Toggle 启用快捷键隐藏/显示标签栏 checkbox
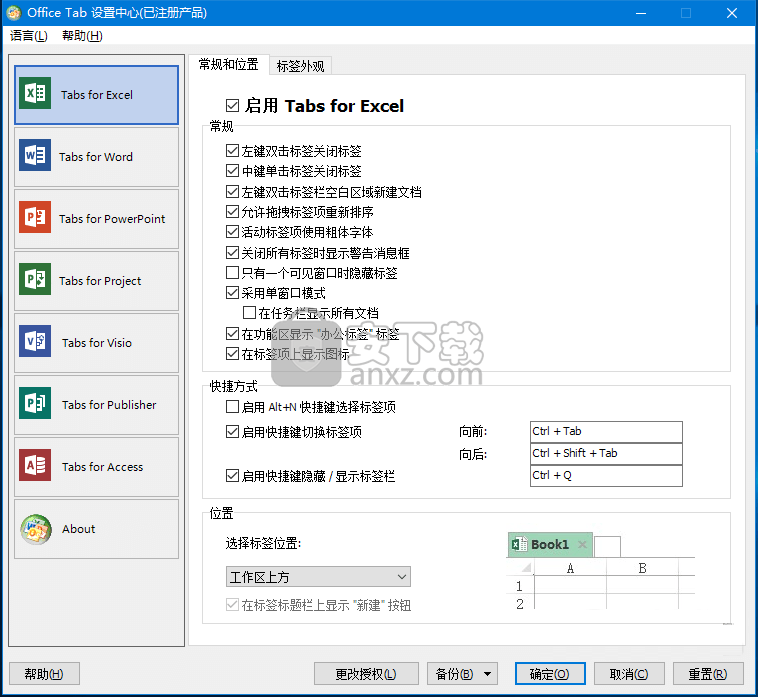Screen dimensions: 758x697 (x=233, y=476)
